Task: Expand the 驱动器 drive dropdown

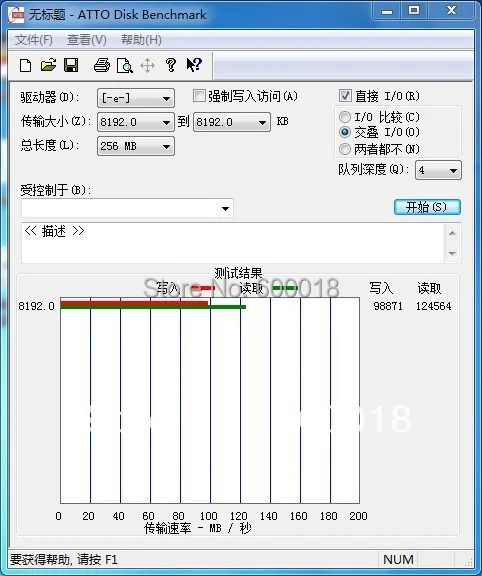Action: 136,98
